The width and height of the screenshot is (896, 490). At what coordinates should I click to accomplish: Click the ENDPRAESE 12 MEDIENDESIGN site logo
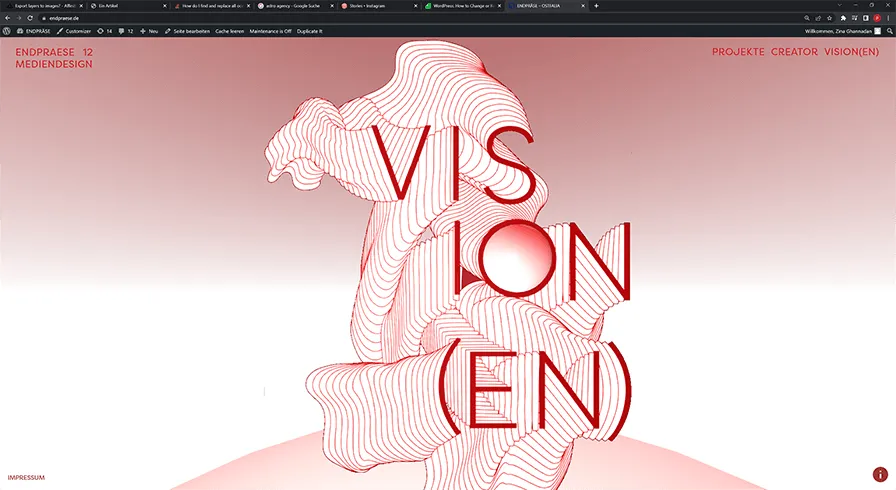click(54, 57)
